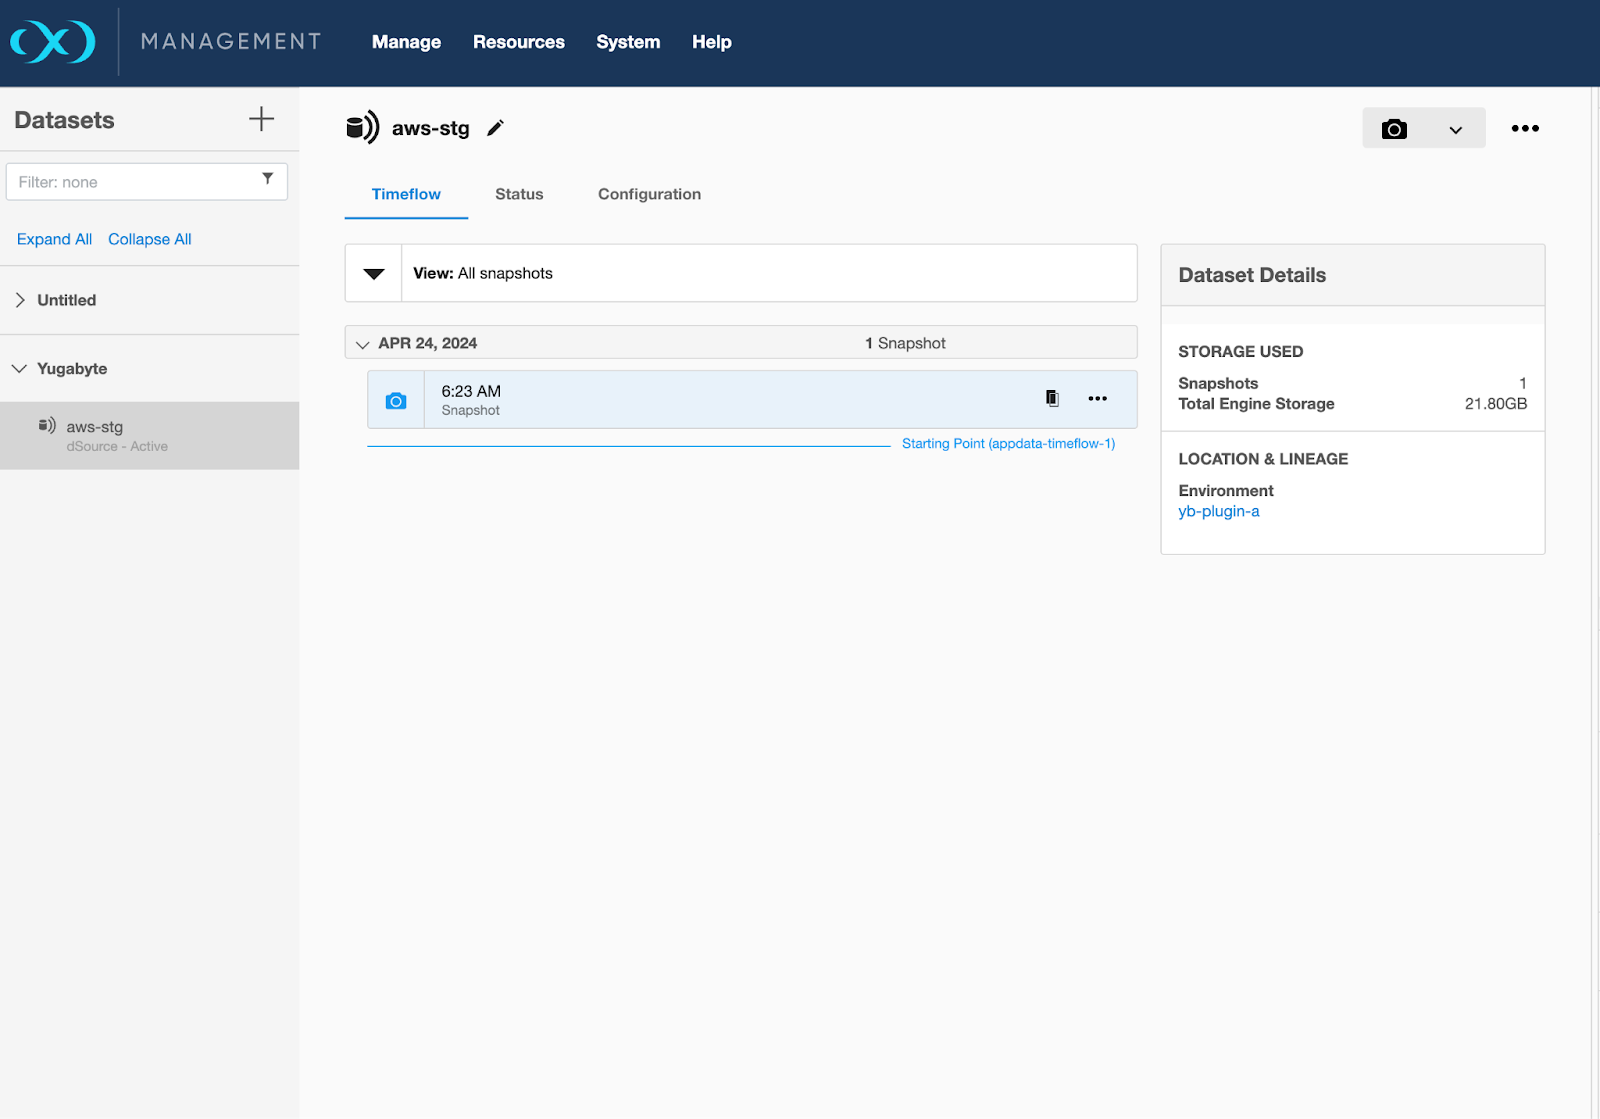This screenshot has height=1119, width=1600.
Task: Collapse the APR 24, 2024 snapshot section
Action: pos(362,344)
